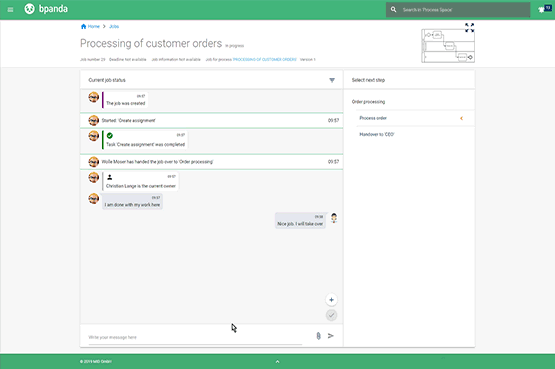Click the search magnifier icon
The image size is (555, 369).
coord(393,10)
